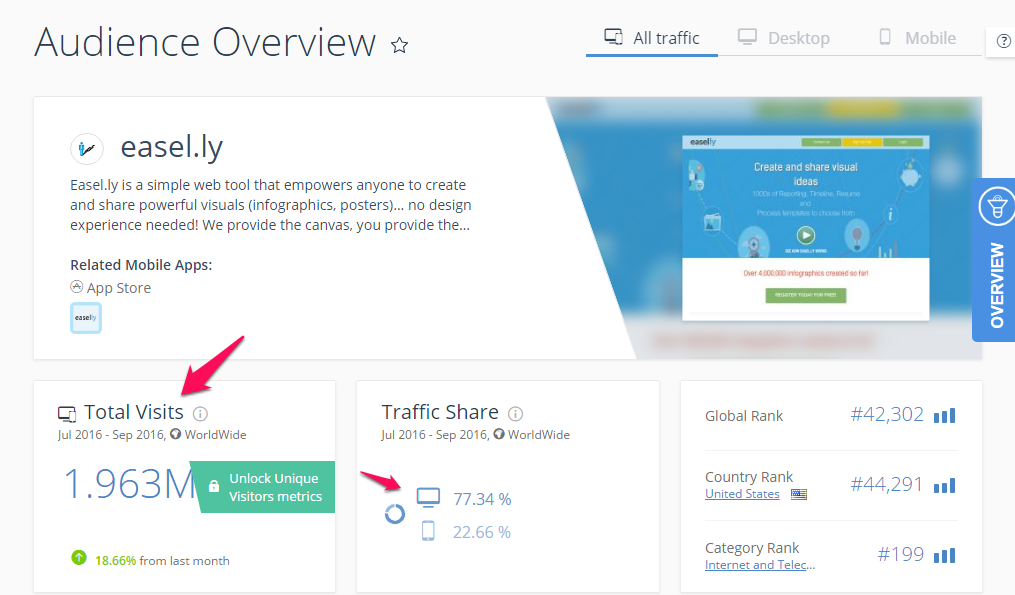Click the 77.34 % desktop share value
This screenshot has height=595, width=1015.
482,499
